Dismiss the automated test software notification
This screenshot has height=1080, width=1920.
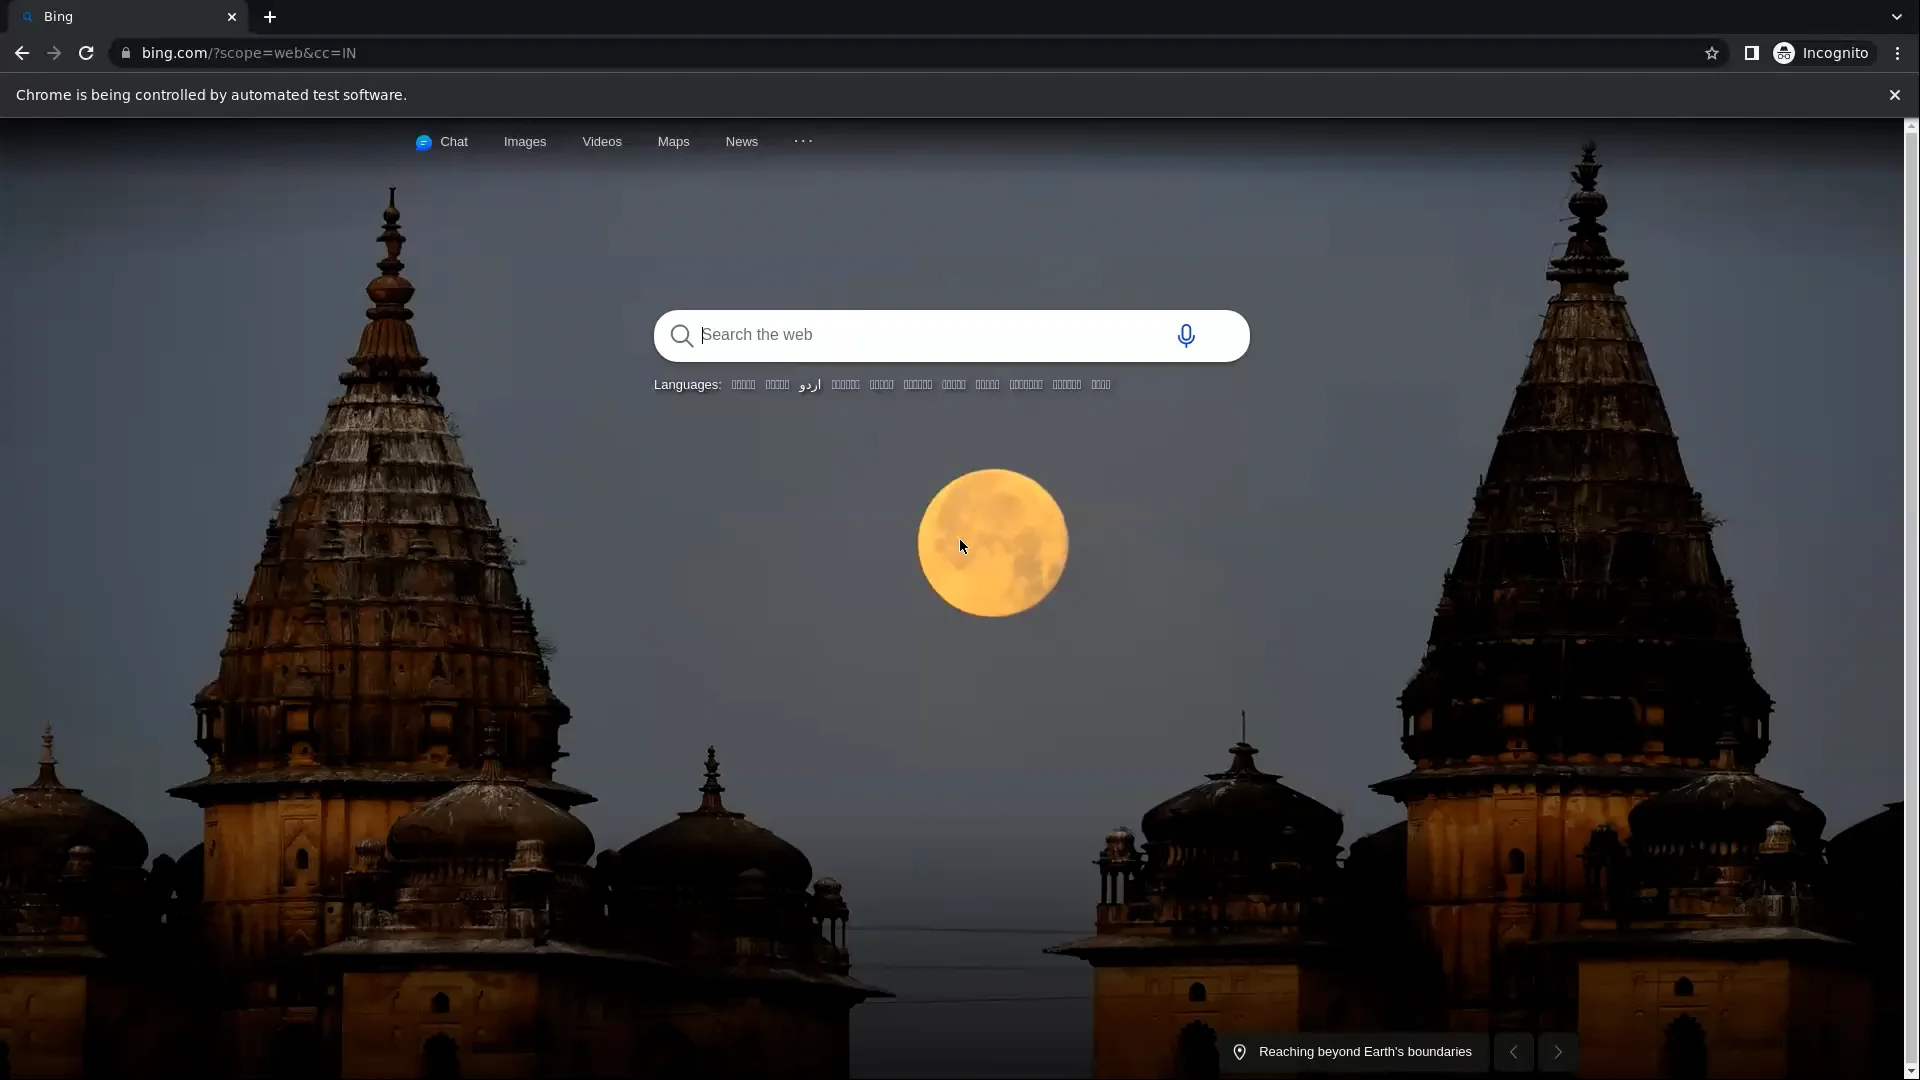coord(1895,95)
